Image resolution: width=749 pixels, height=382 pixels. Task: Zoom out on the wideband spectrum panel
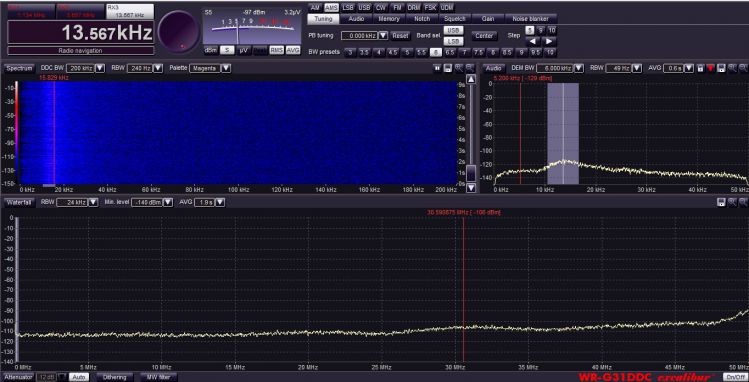click(743, 202)
